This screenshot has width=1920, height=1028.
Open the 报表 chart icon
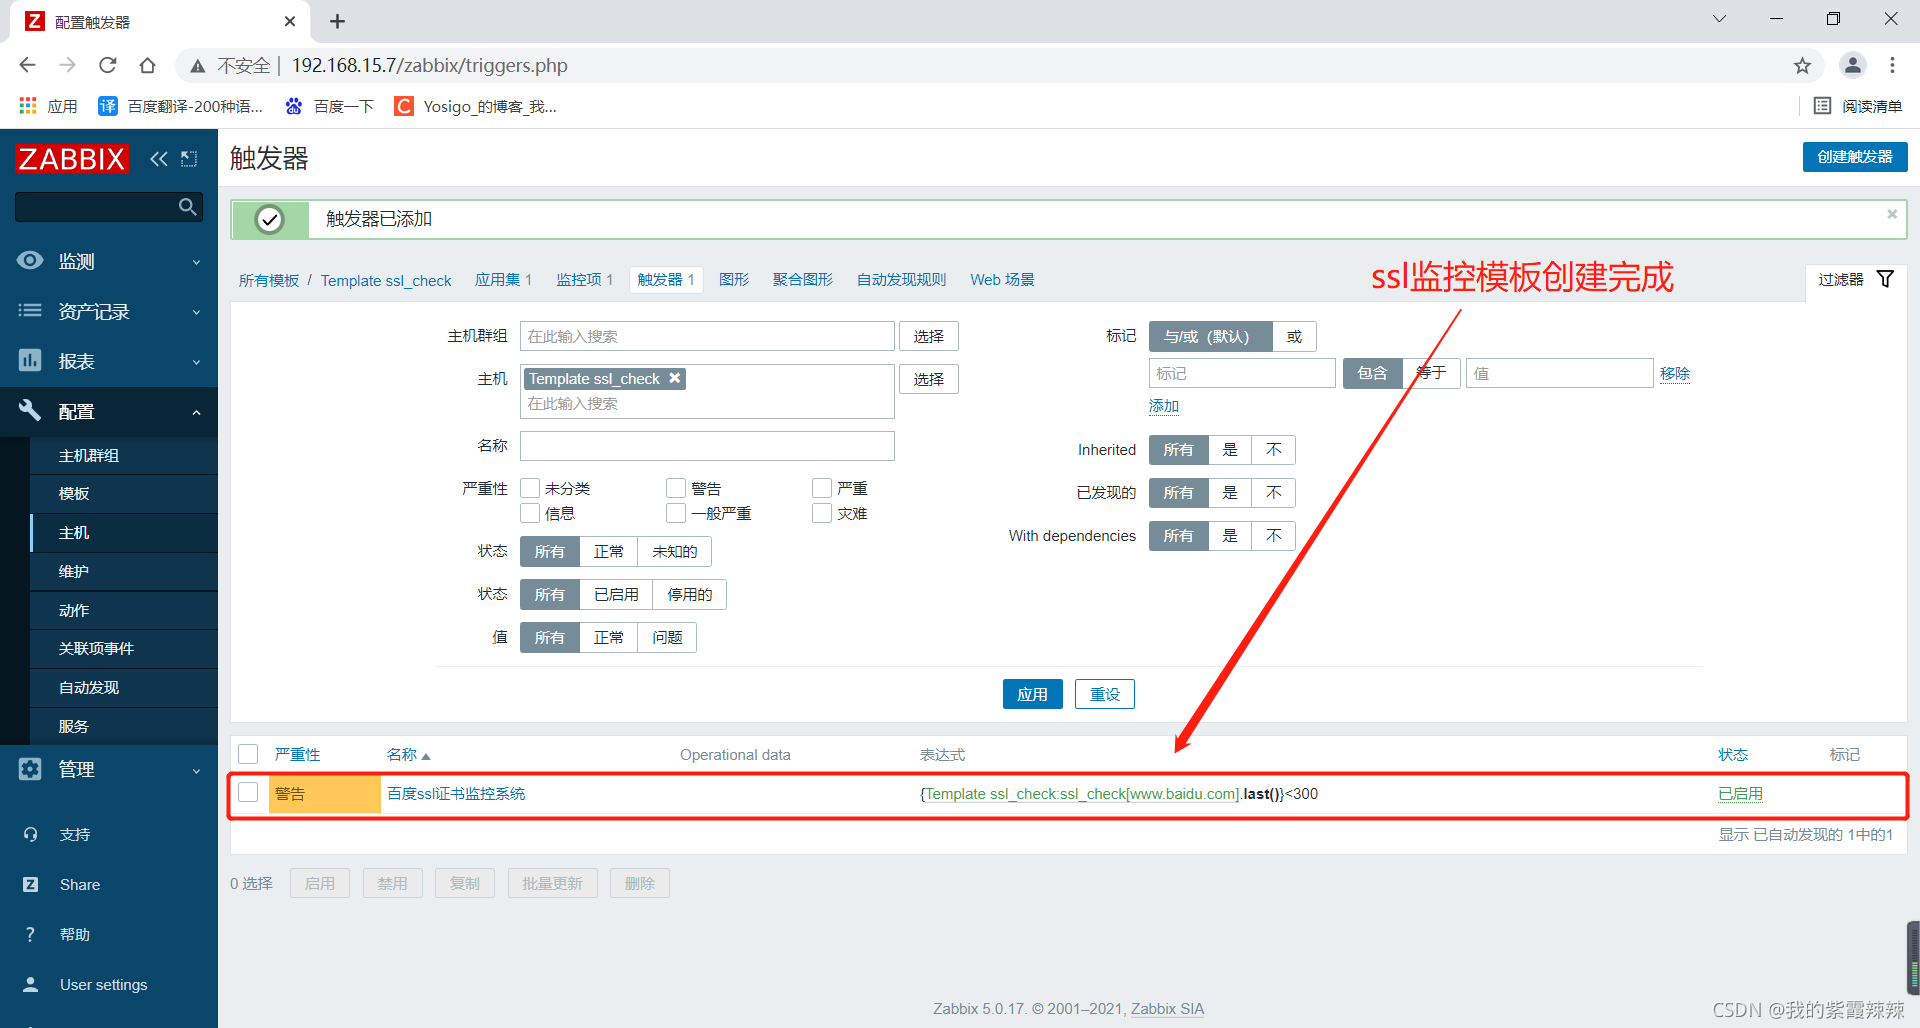pos(30,361)
